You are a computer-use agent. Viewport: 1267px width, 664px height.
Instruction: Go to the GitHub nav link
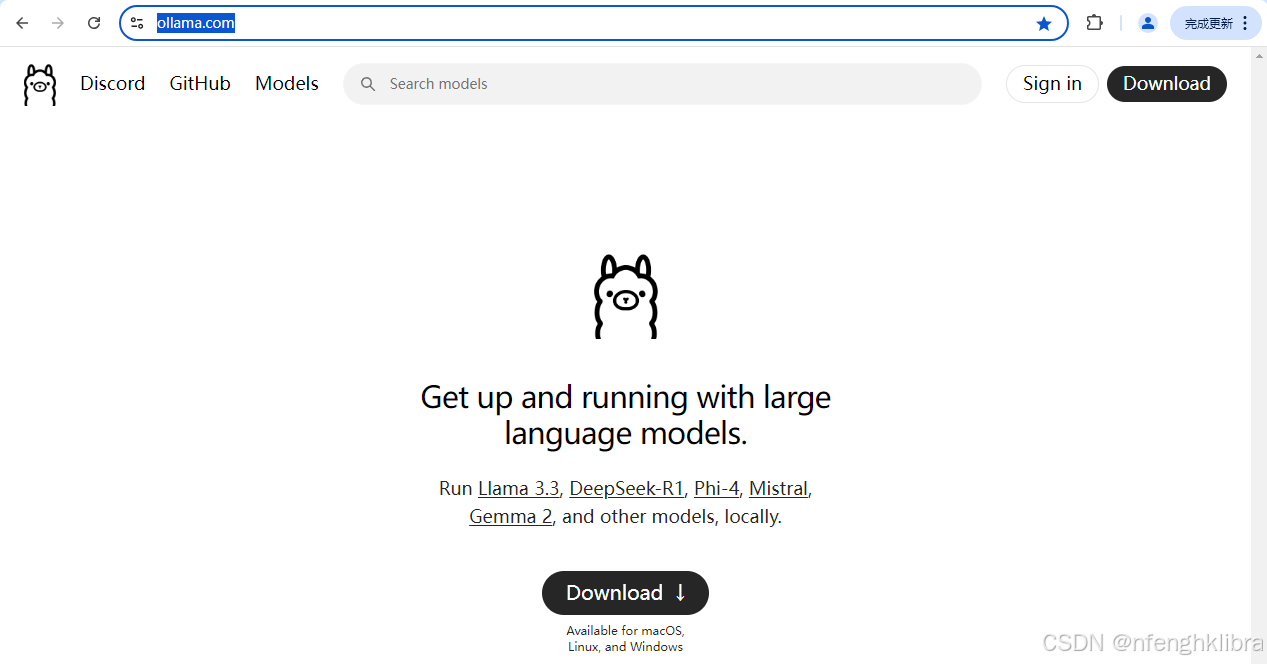200,84
